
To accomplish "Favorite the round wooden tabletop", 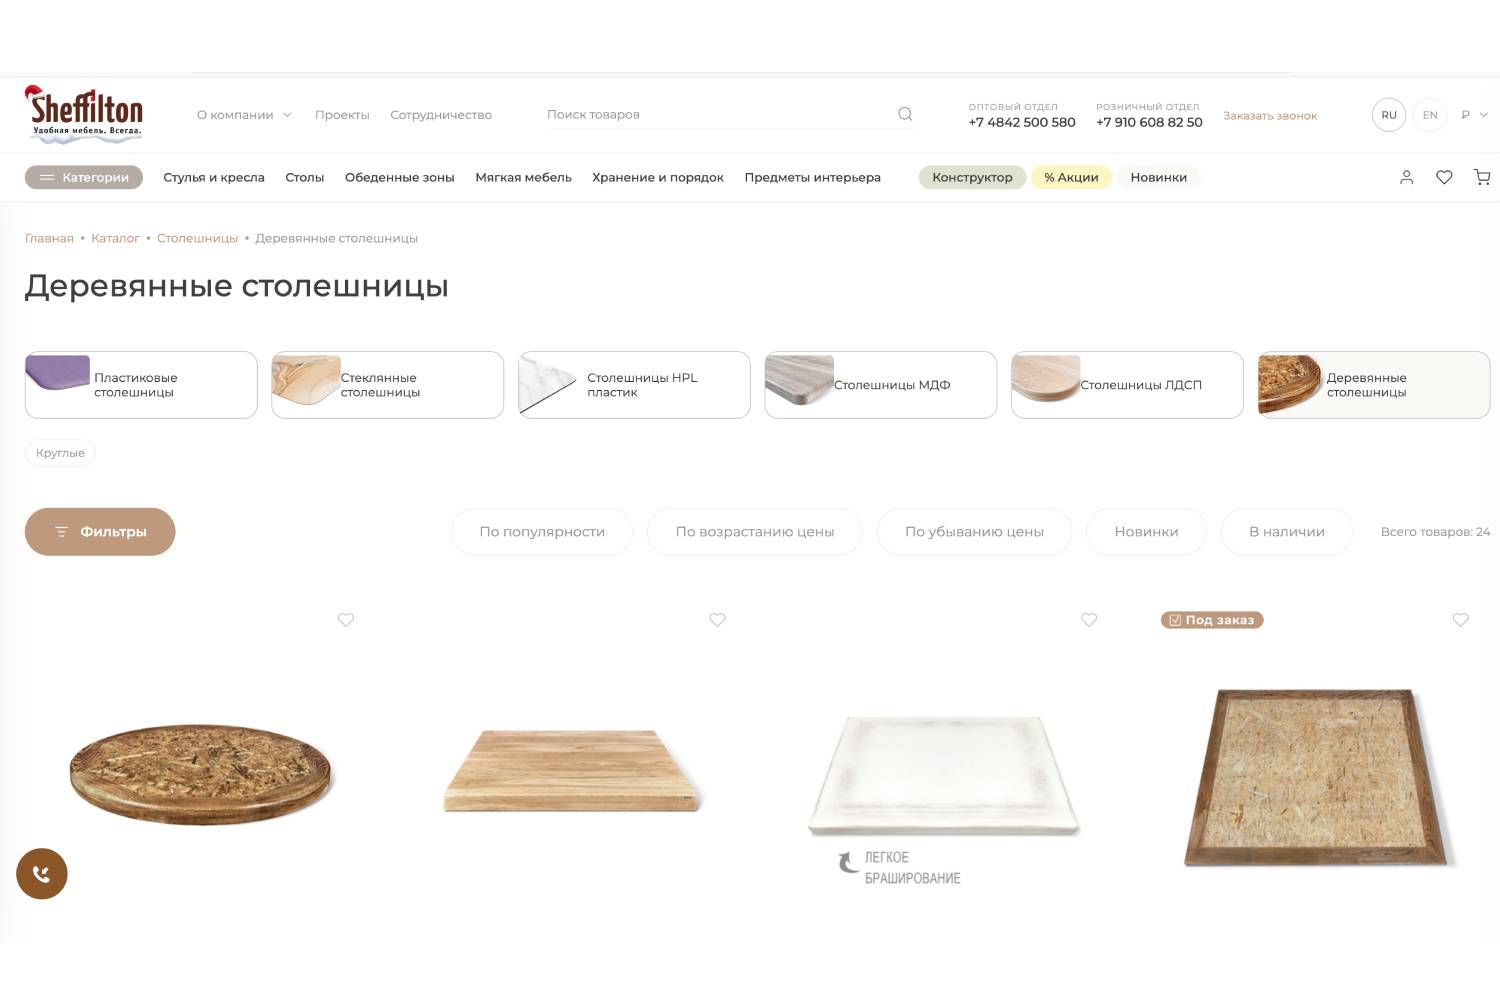I will (346, 620).
